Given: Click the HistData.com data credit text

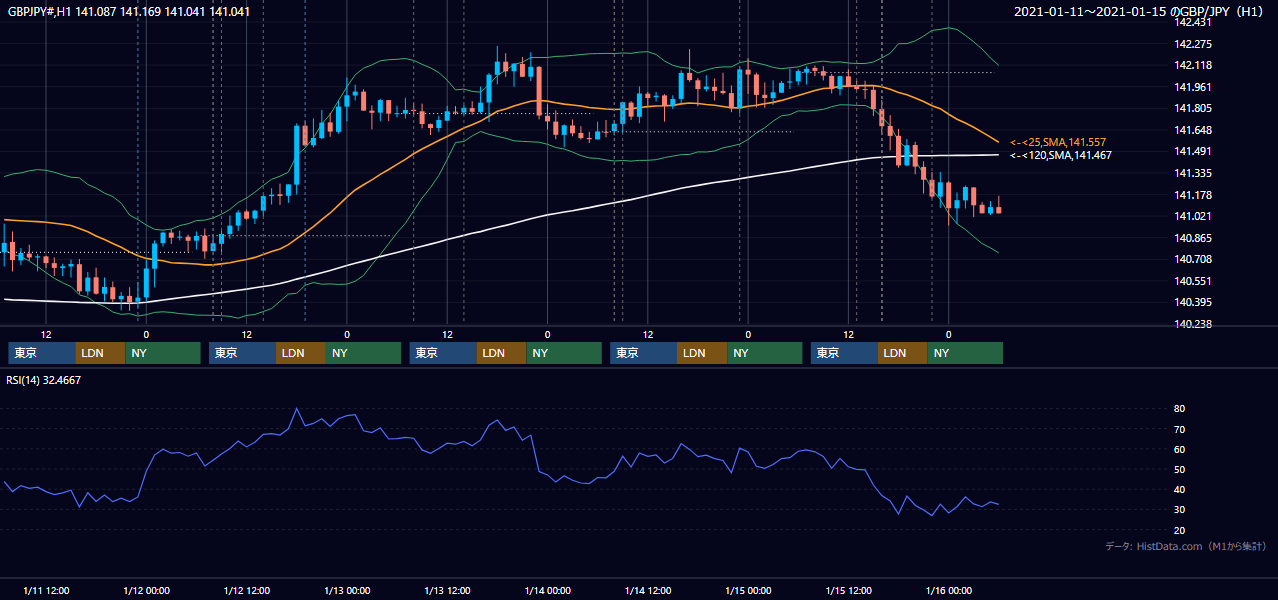Looking at the screenshot, I should click(1185, 546).
